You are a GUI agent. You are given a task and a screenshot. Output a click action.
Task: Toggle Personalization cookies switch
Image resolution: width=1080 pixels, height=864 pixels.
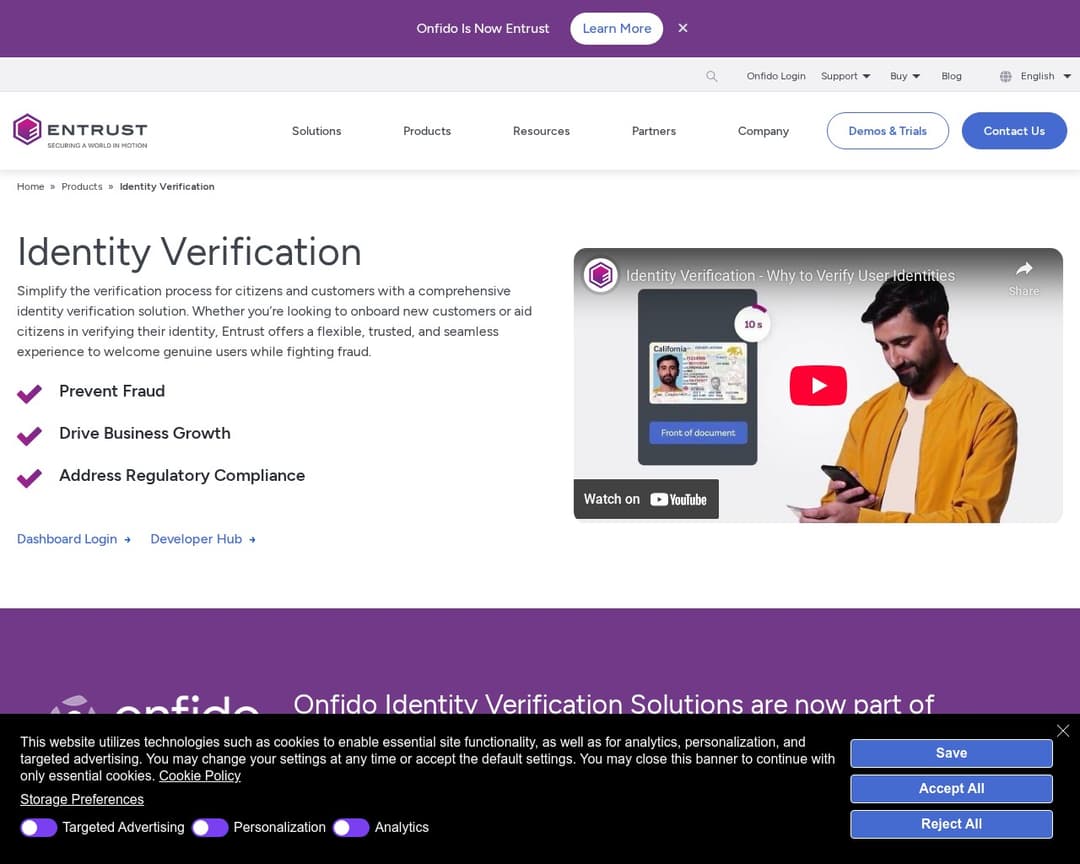pos(210,827)
